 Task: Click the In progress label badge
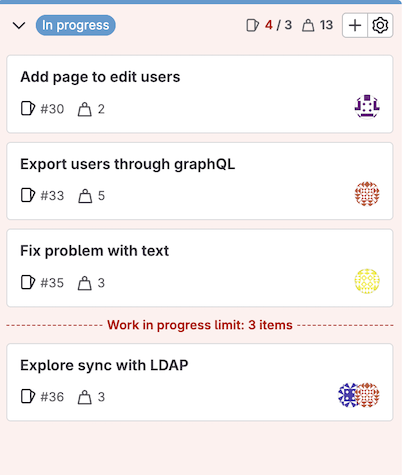(x=76, y=25)
